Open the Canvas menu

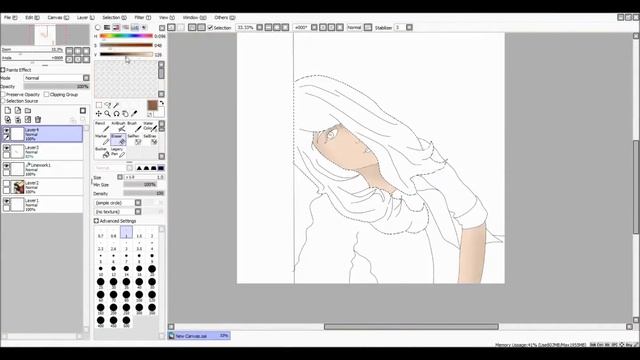pos(58,18)
